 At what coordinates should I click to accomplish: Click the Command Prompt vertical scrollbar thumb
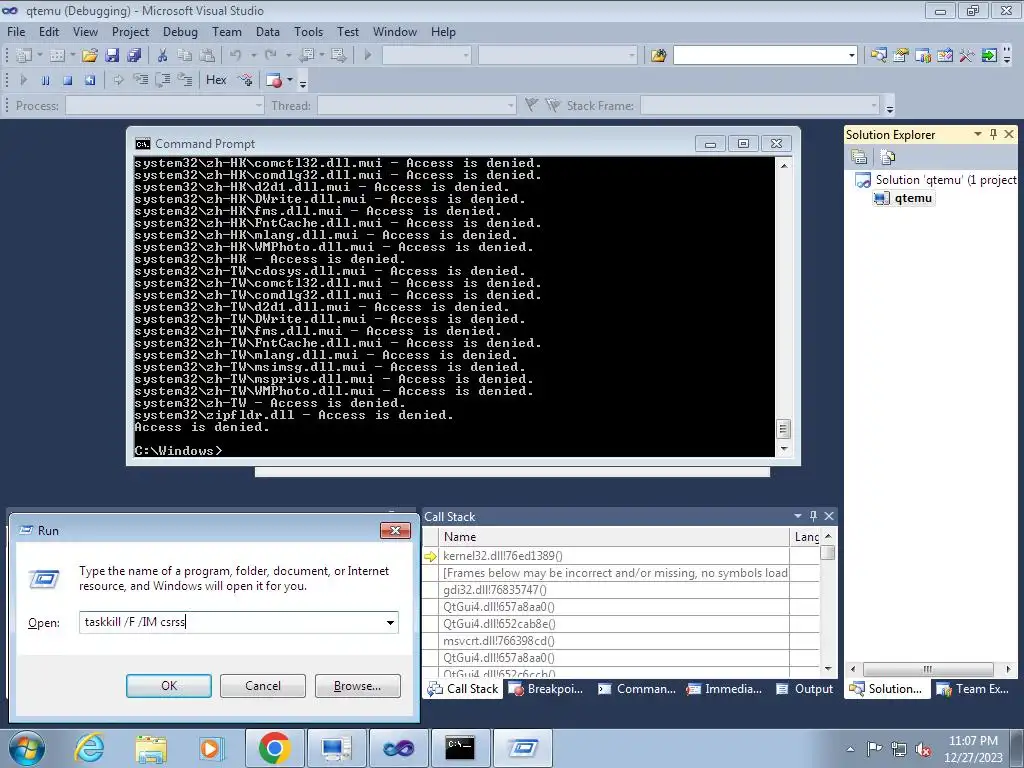pos(783,429)
